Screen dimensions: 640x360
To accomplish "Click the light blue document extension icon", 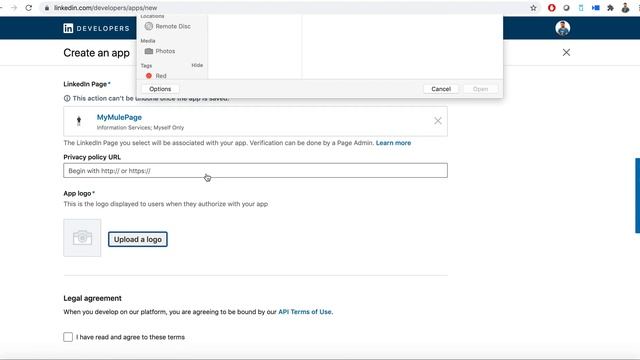I will 581,8.
